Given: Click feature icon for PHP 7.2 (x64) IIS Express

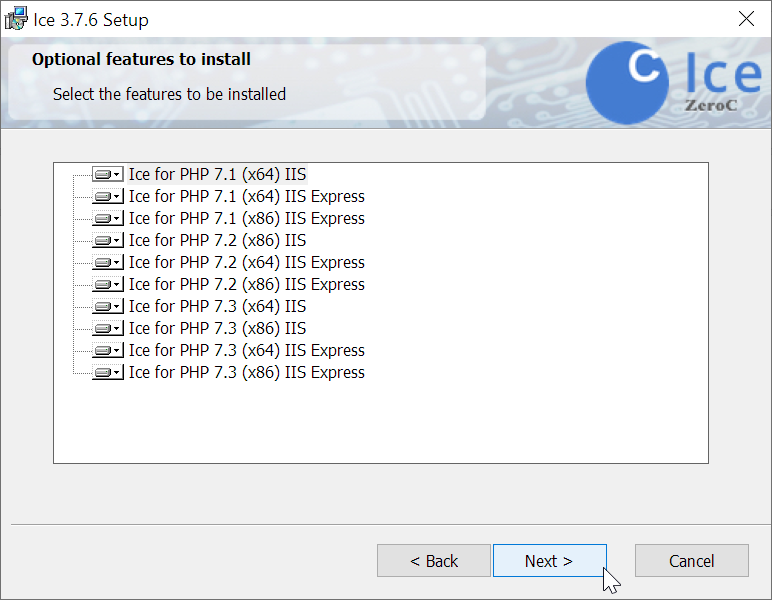Looking at the screenshot, I should [107, 262].
